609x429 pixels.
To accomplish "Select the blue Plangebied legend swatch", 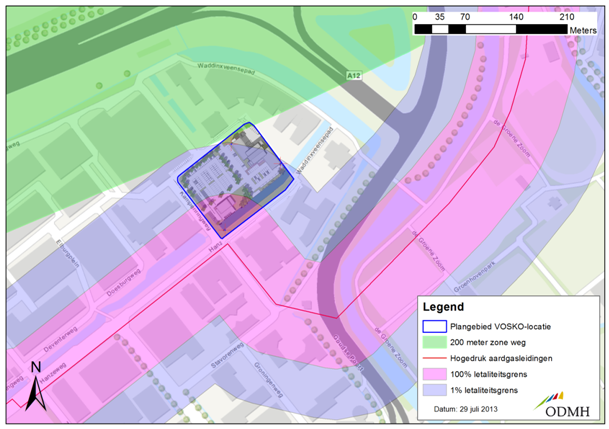I will [x=434, y=327].
